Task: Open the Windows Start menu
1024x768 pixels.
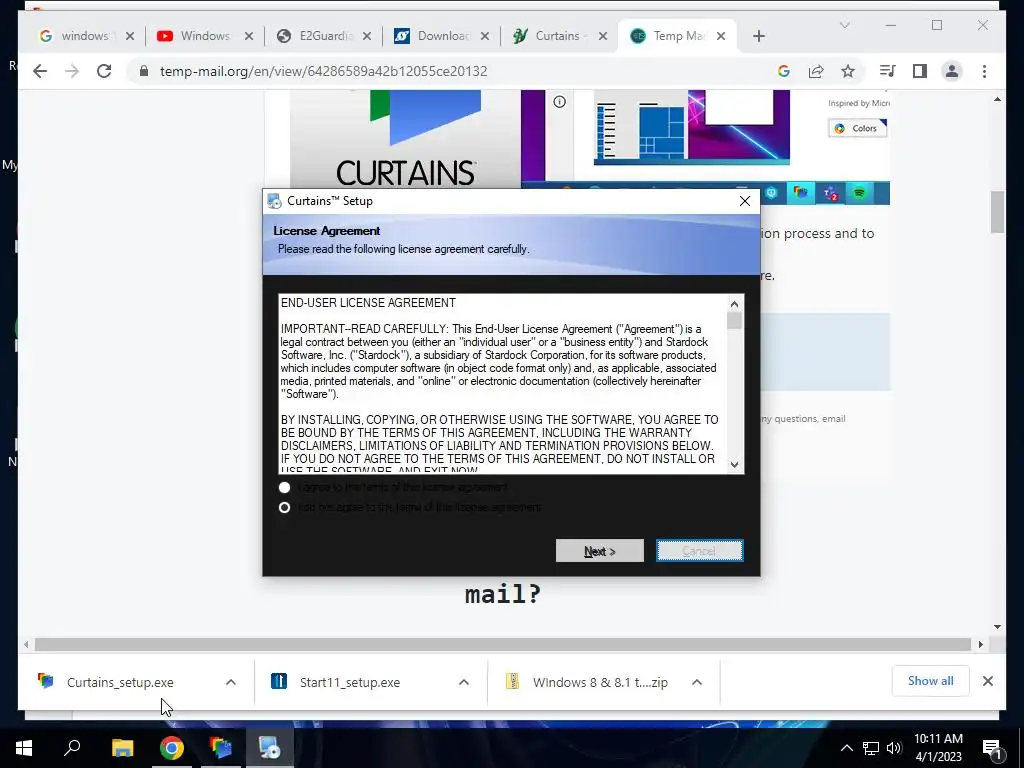Action: (24, 748)
